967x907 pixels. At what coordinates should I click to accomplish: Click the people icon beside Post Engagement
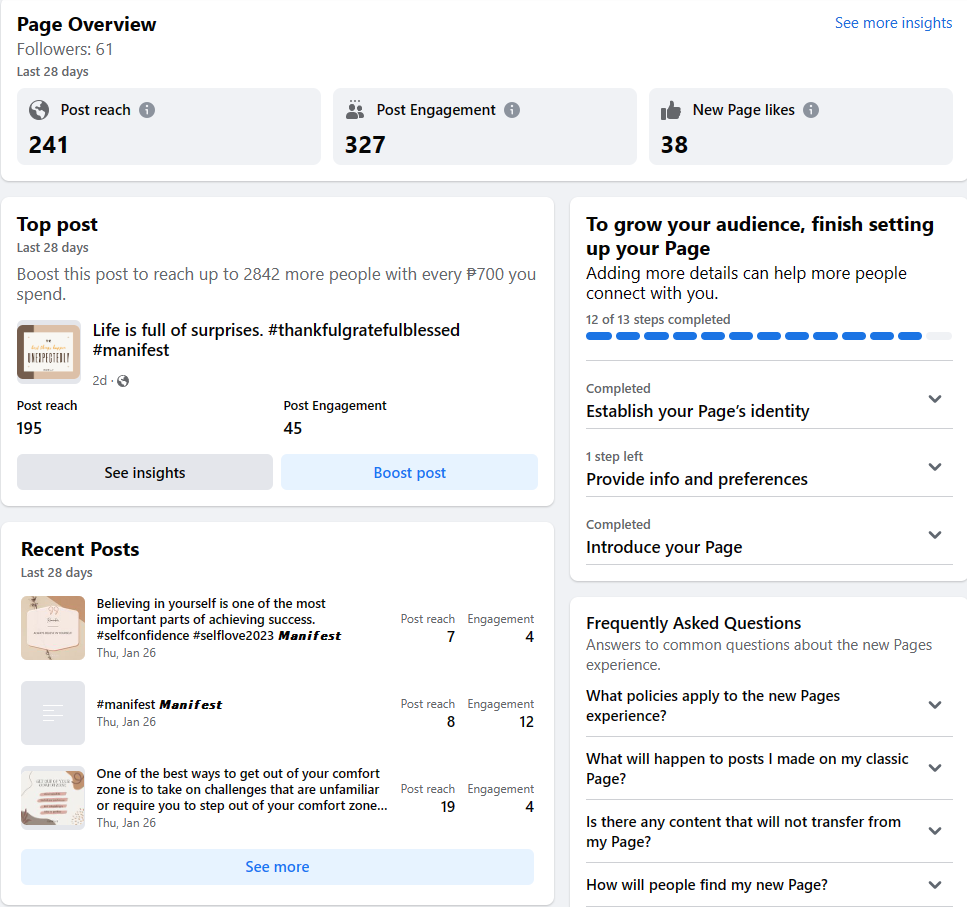pyautogui.click(x=355, y=110)
